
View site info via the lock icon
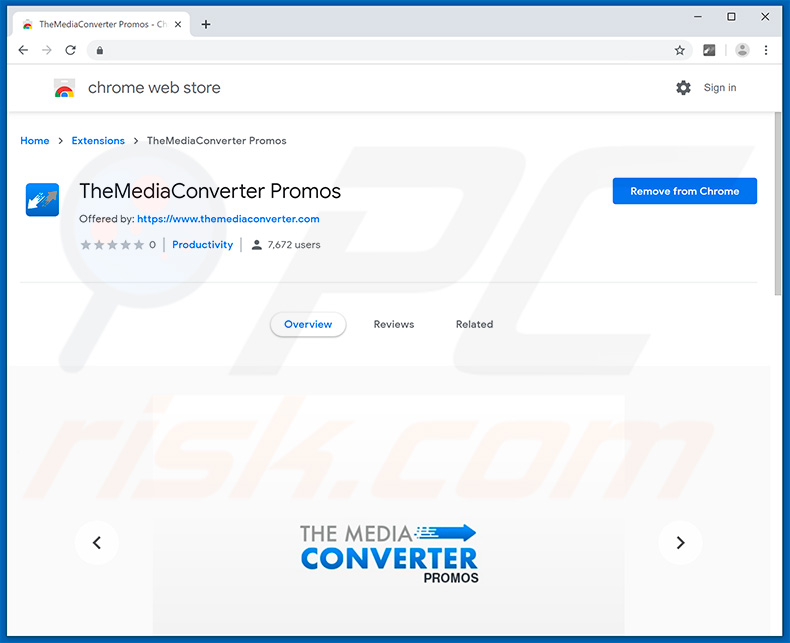[x=100, y=50]
